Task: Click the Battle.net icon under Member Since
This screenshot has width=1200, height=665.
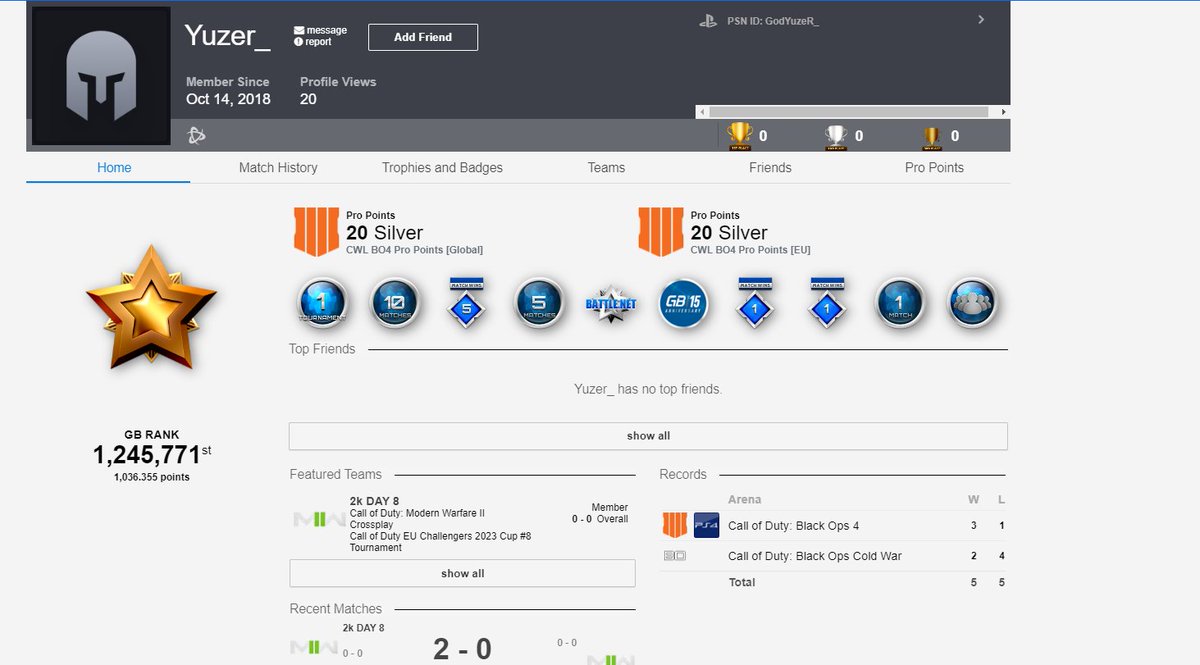Action: pos(196,134)
